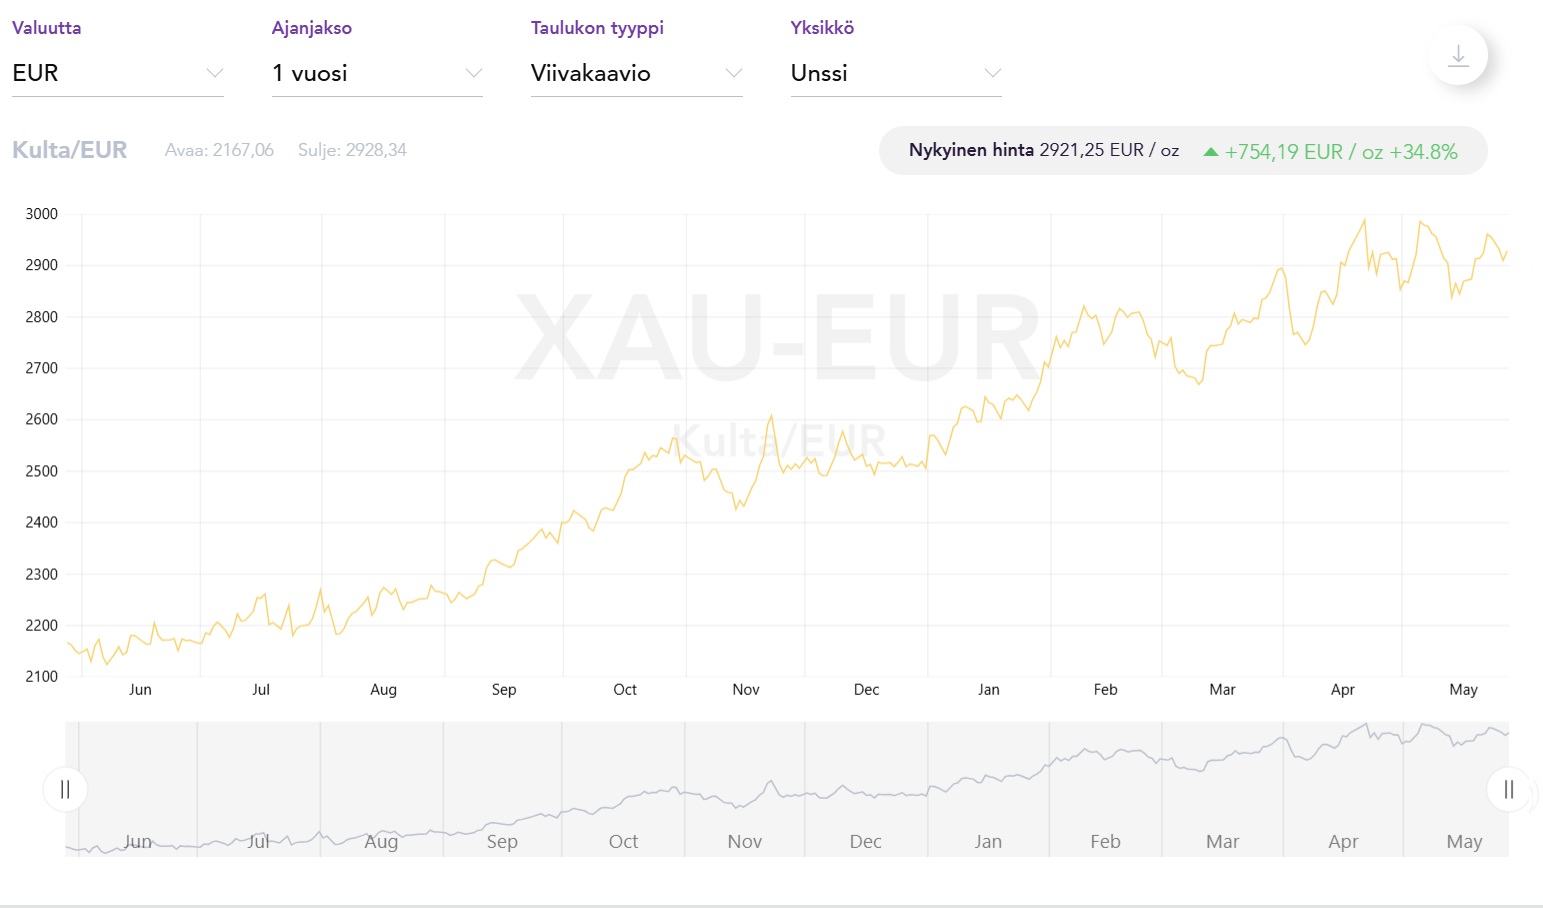Viewport: 1543px width, 908px height.
Task: Click Mar label in the range navigator
Action: pyautogui.click(x=1222, y=842)
